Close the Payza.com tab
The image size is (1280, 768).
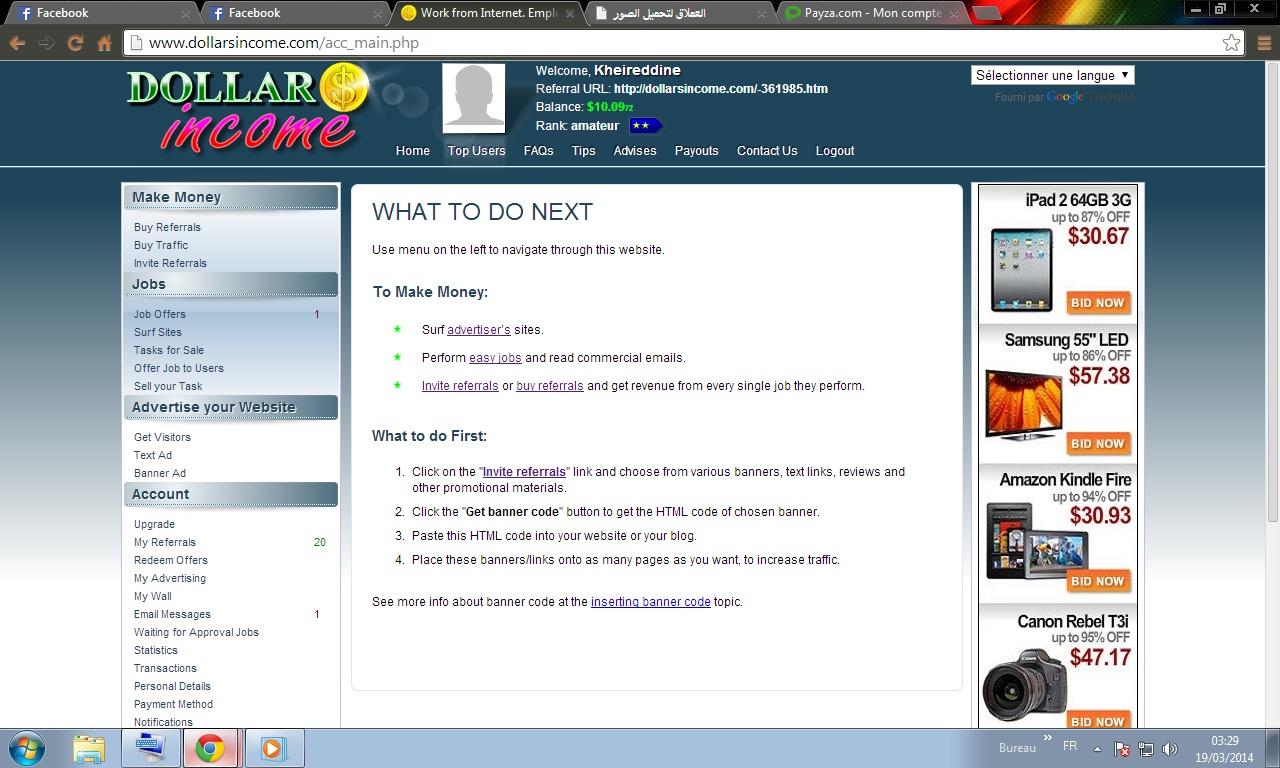[x=954, y=14]
